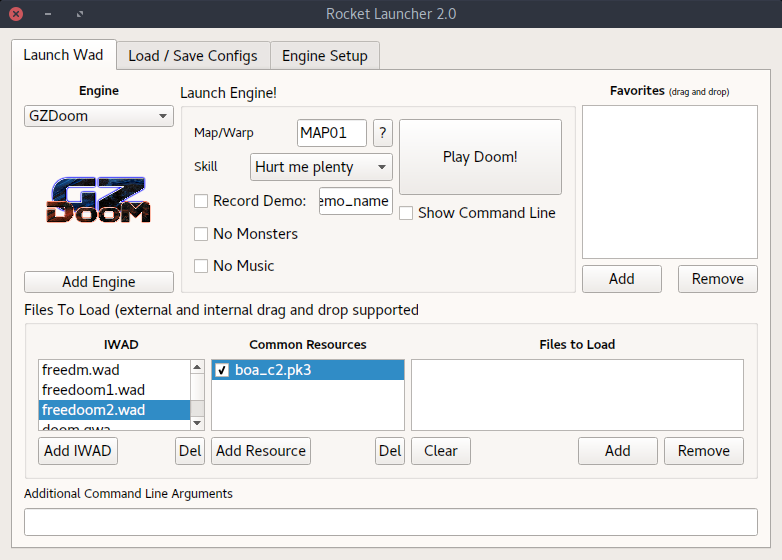Select freedm.wad in the IWAD list

point(114,370)
